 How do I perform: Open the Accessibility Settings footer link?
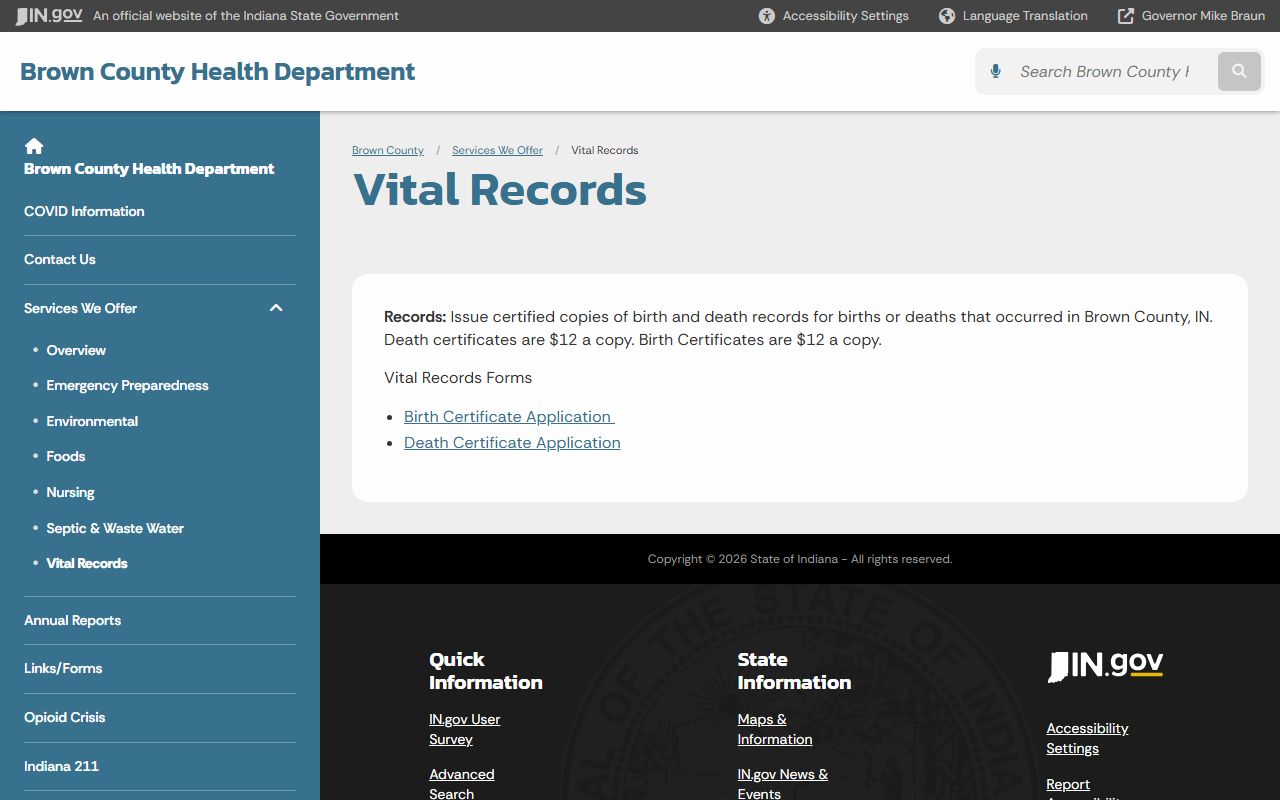click(1087, 738)
